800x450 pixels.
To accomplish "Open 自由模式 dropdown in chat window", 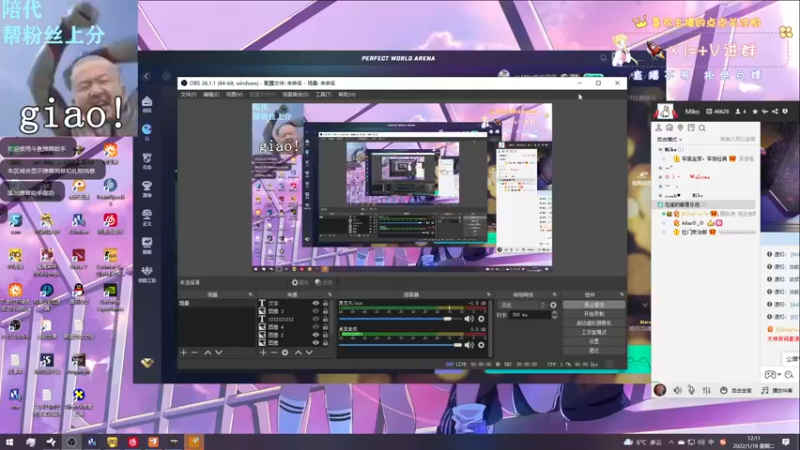I will [669, 139].
